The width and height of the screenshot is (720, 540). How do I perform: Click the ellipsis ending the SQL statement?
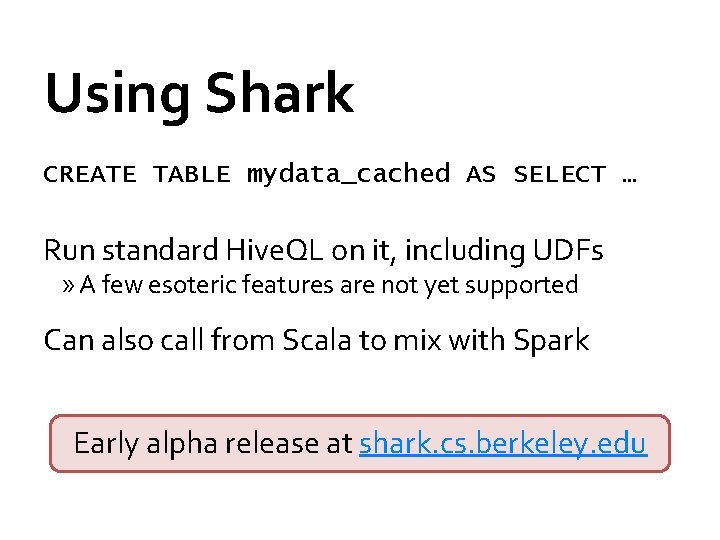click(x=629, y=177)
